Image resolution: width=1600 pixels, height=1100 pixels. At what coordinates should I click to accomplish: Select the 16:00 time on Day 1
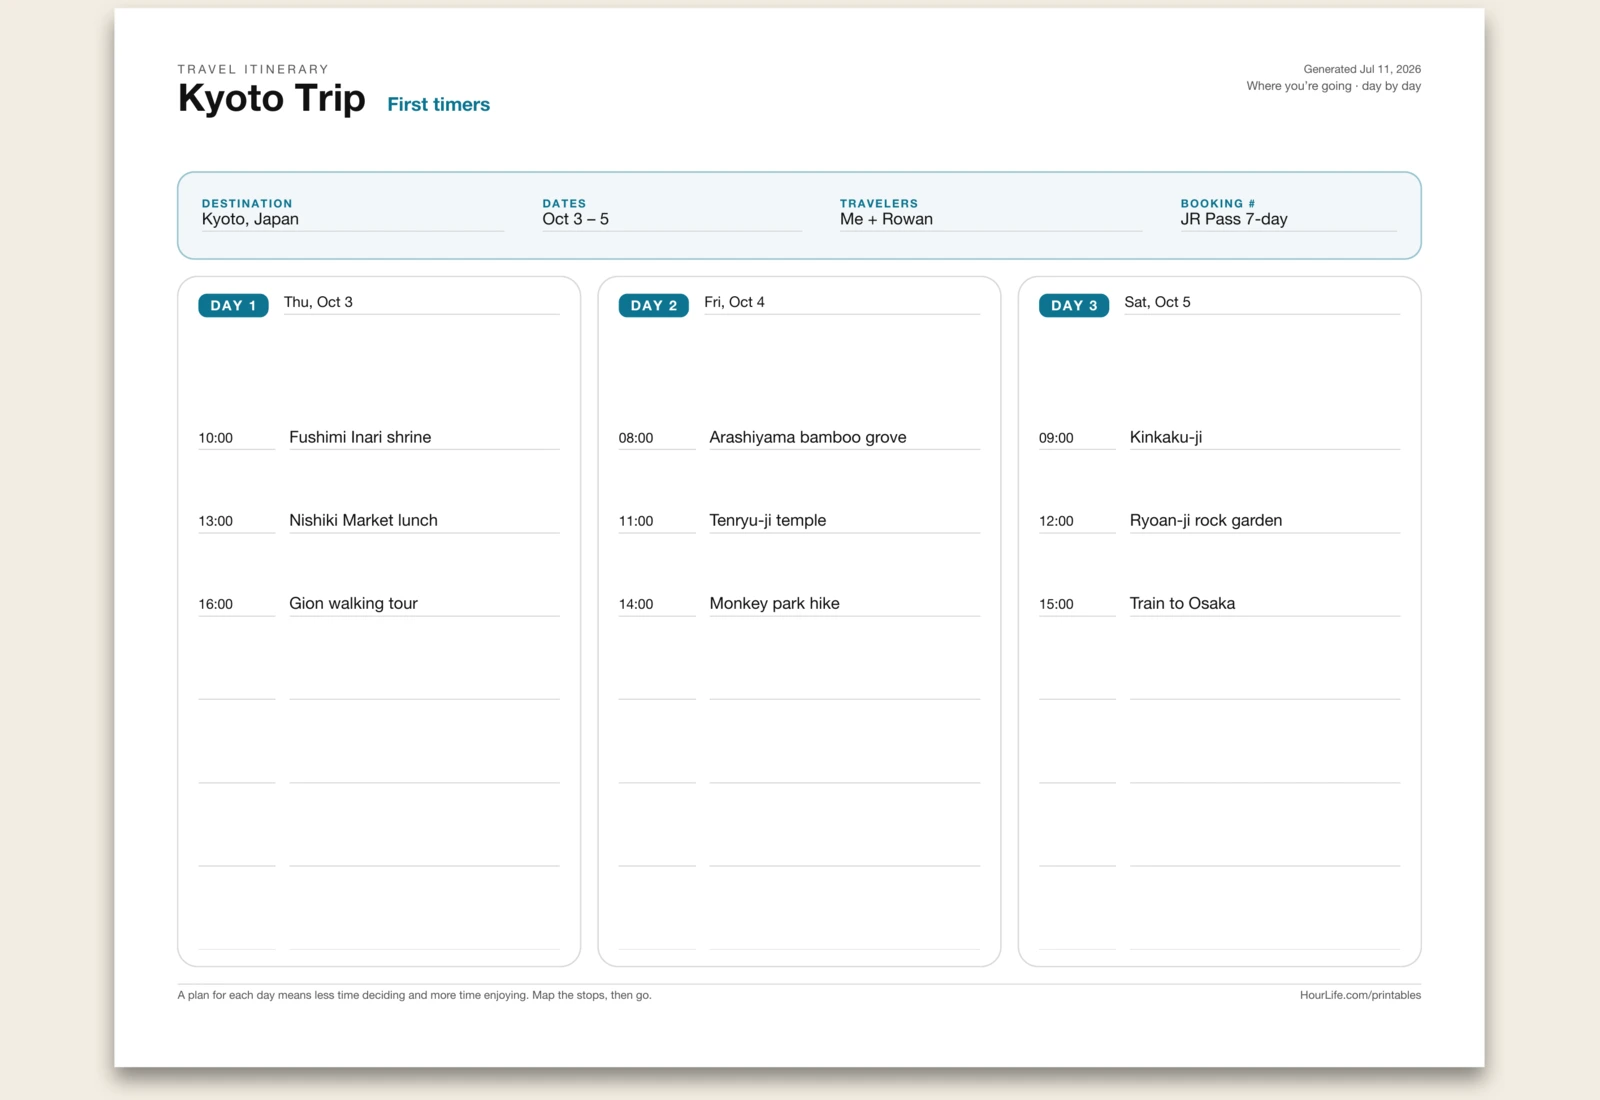236,604
